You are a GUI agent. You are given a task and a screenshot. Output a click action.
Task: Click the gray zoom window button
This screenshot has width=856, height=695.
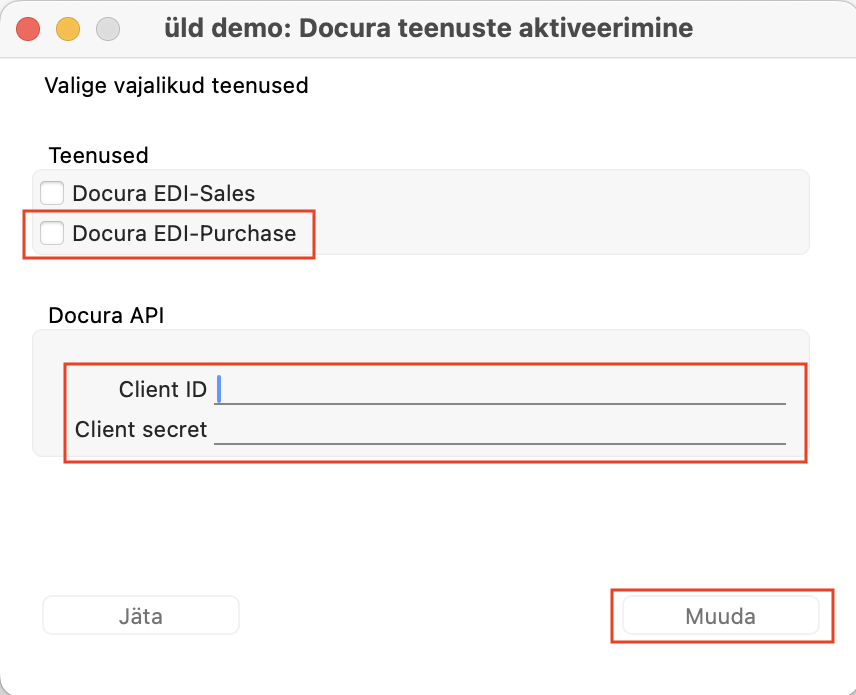pos(108,29)
